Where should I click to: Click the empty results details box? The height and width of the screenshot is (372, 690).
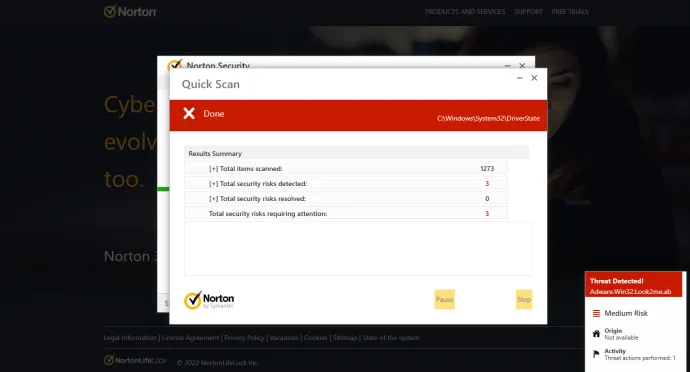358,248
